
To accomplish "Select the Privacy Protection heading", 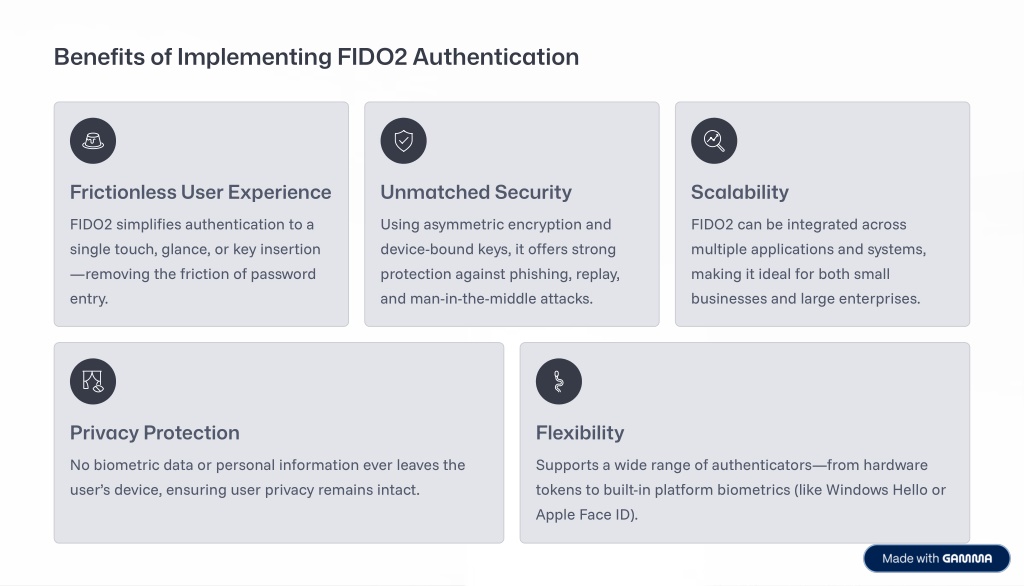I will click(x=155, y=433).
